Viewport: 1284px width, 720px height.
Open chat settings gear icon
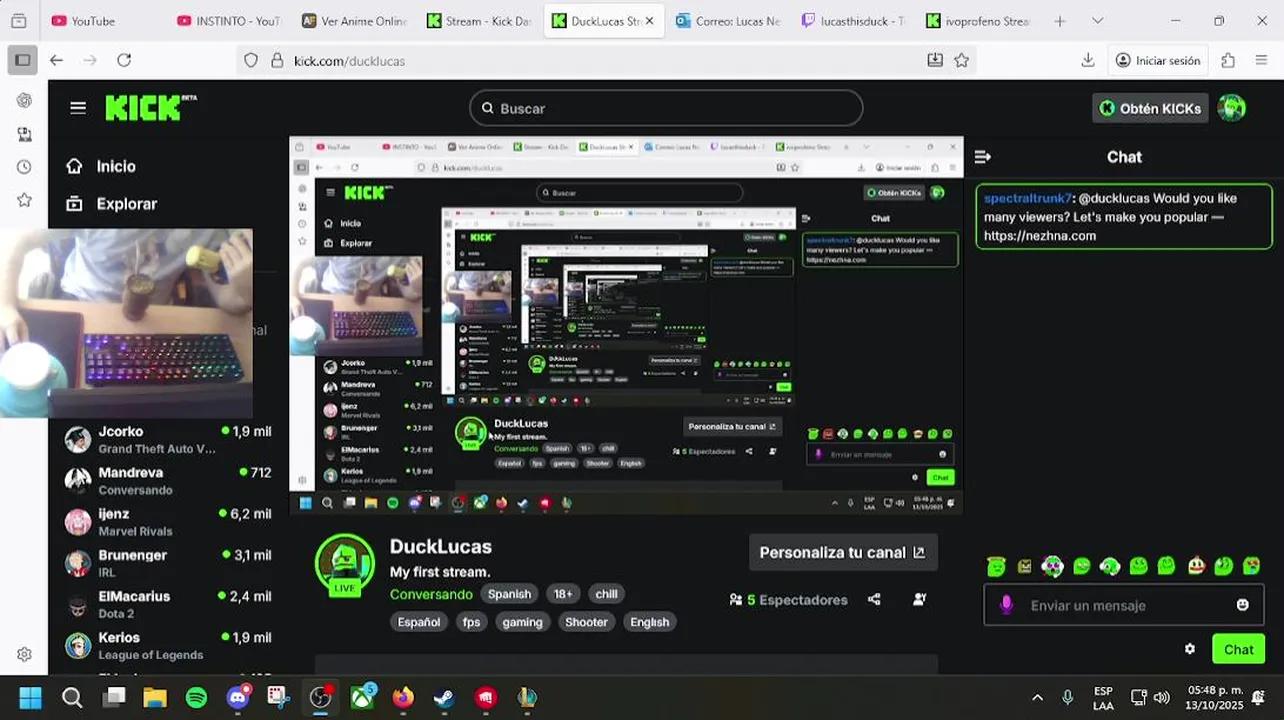(1189, 649)
